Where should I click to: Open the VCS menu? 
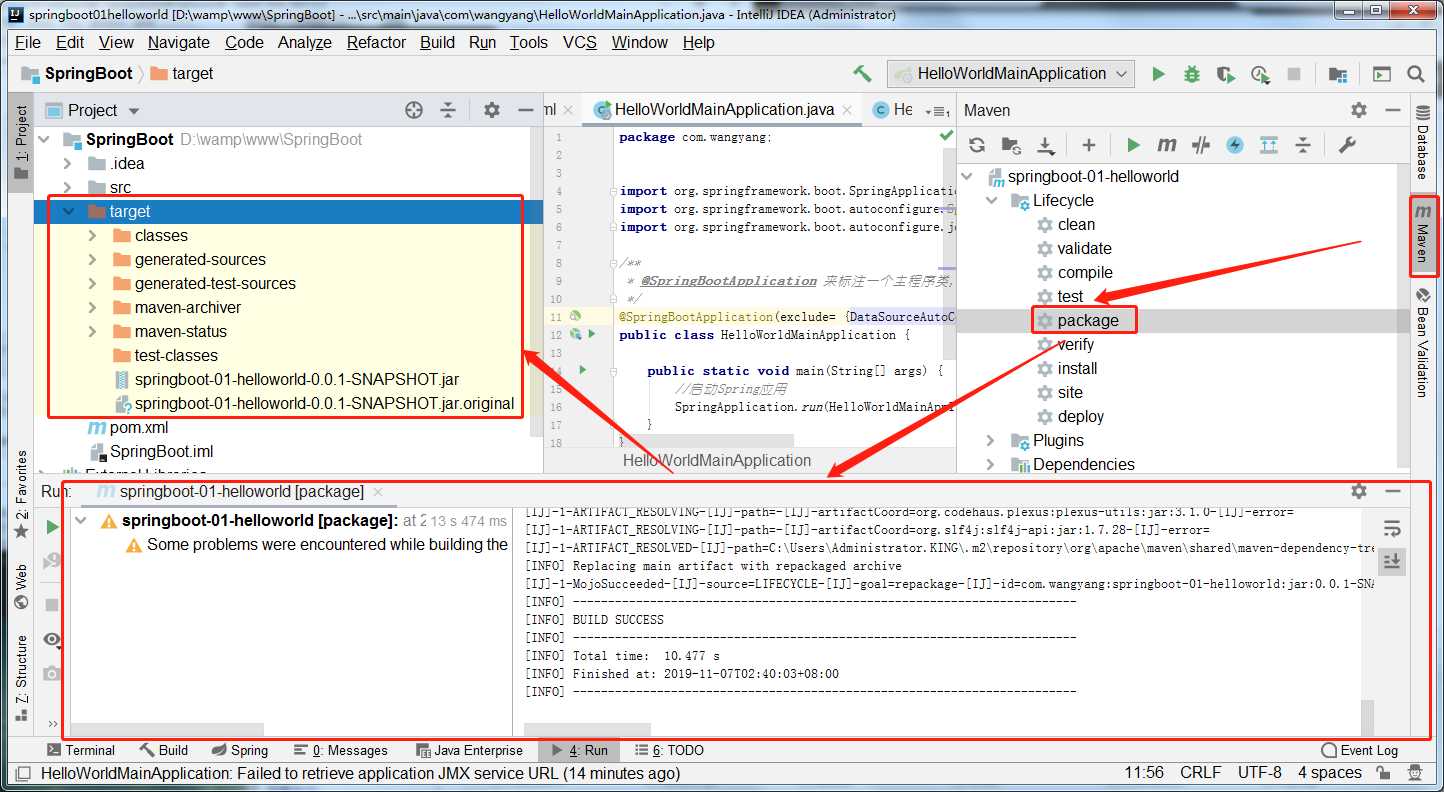580,42
